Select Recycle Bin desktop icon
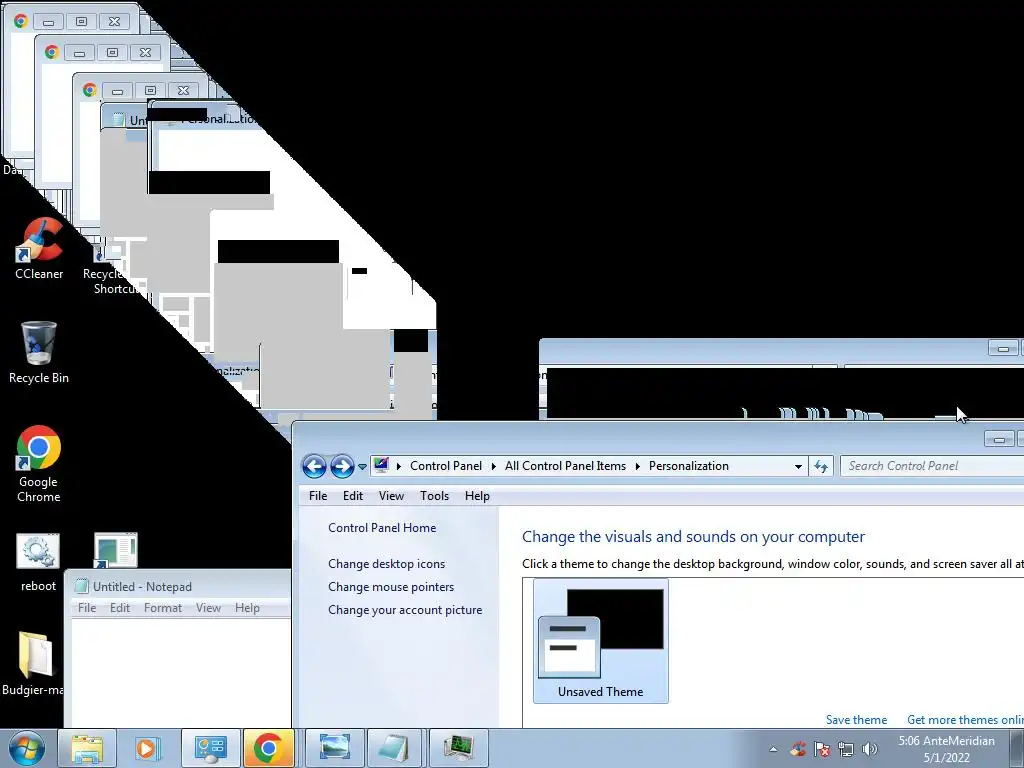 coord(39,353)
